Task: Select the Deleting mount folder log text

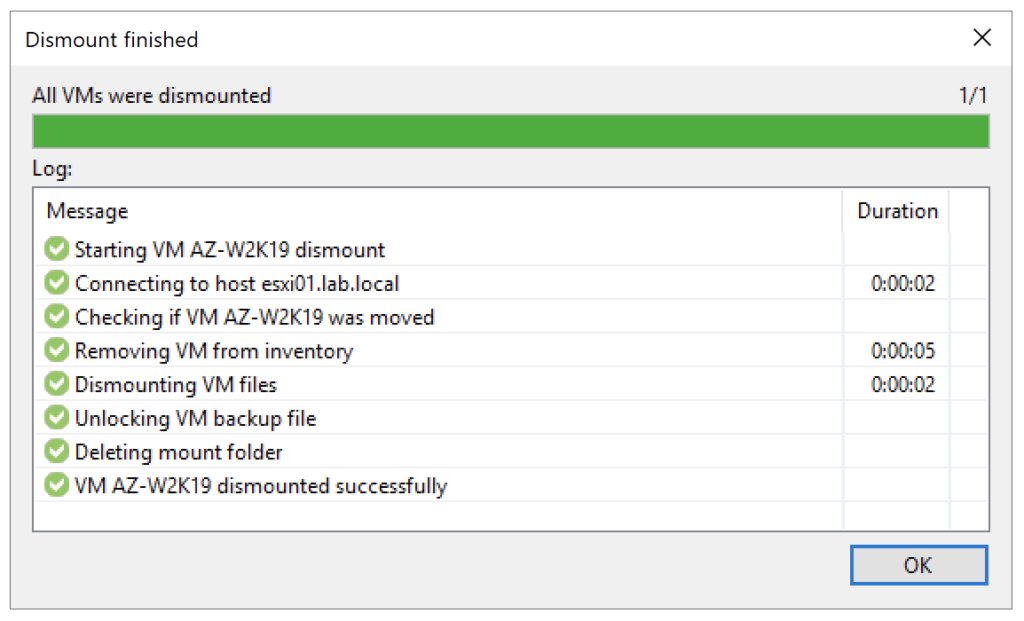Action: click(178, 452)
